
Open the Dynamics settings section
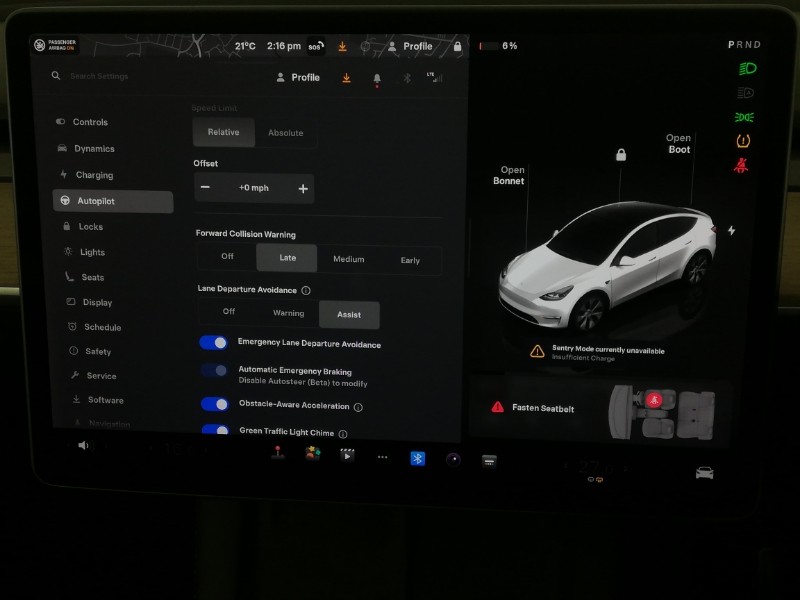[86, 148]
